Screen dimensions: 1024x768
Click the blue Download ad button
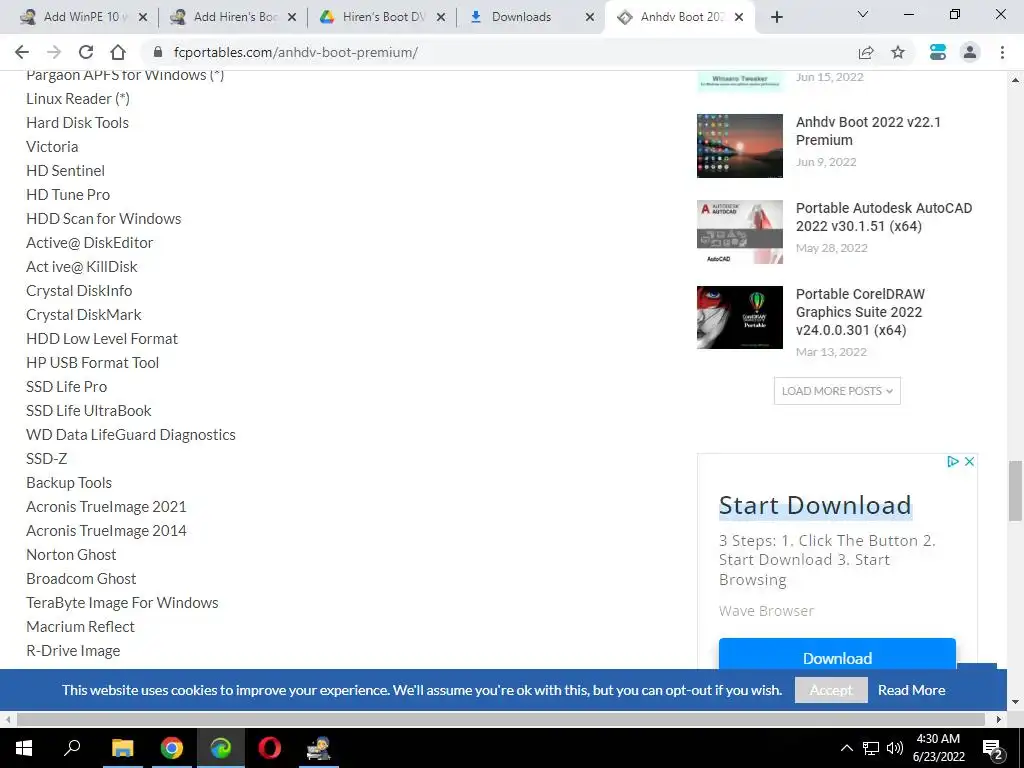coord(837,654)
